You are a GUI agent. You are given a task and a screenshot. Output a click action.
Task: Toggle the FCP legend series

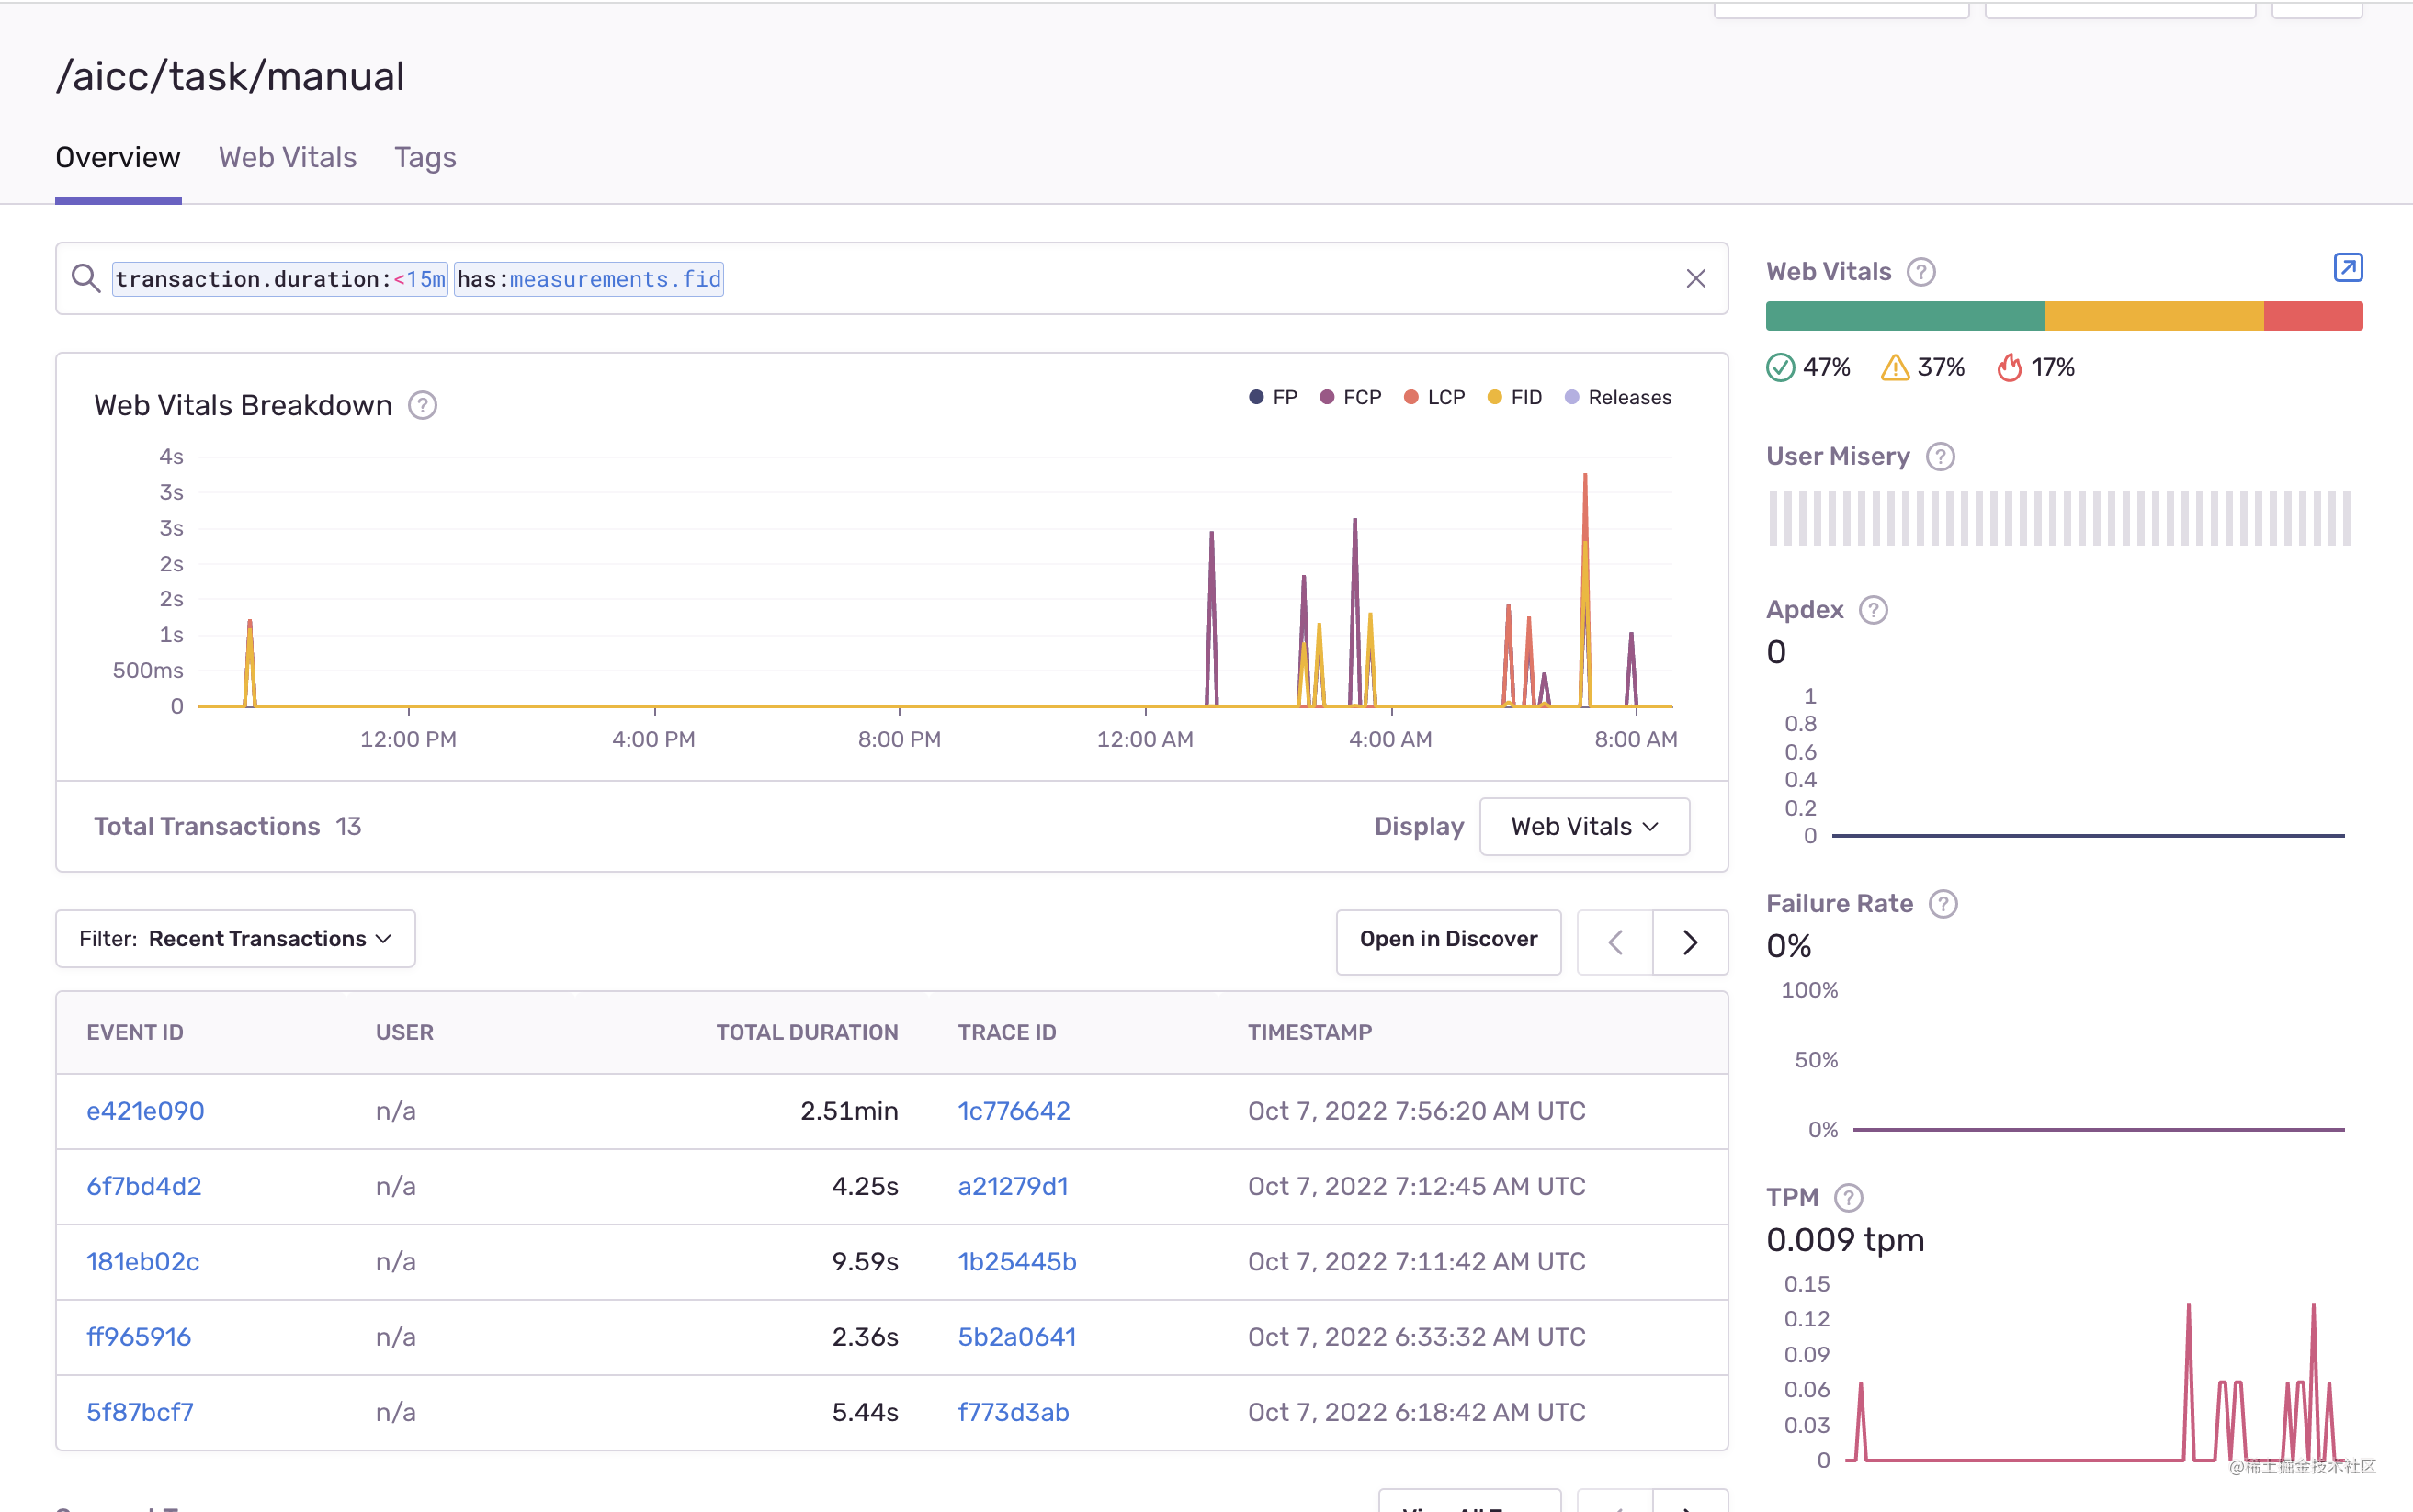click(x=1350, y=398)
